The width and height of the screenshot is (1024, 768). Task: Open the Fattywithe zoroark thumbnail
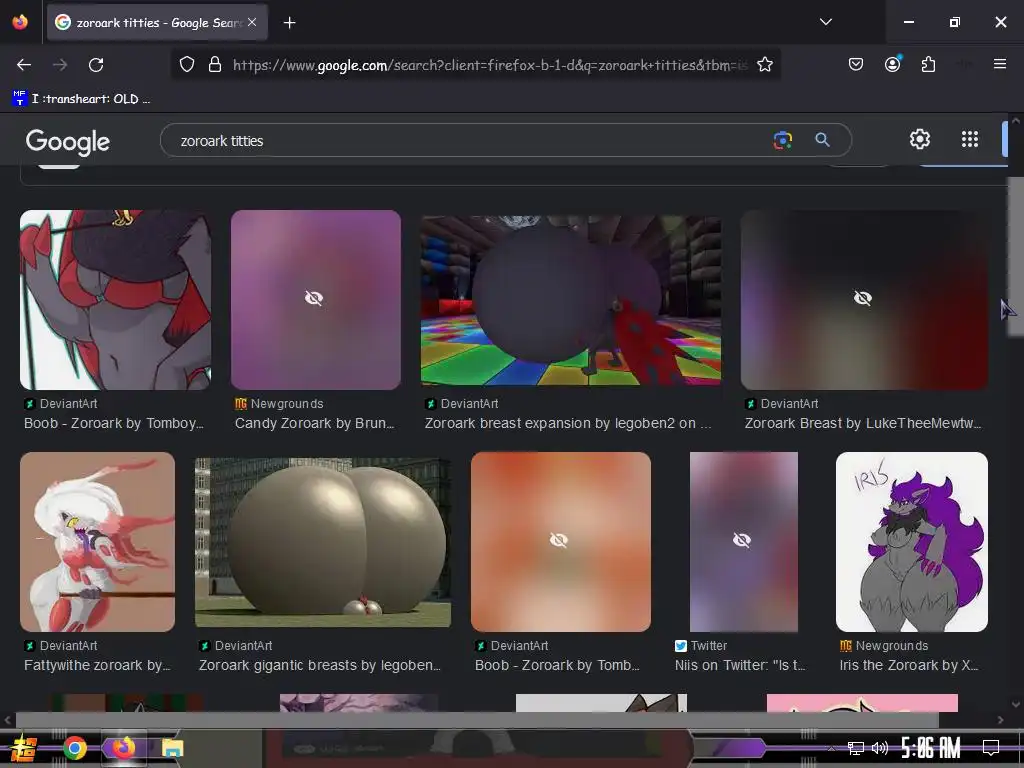click(97, 541)
